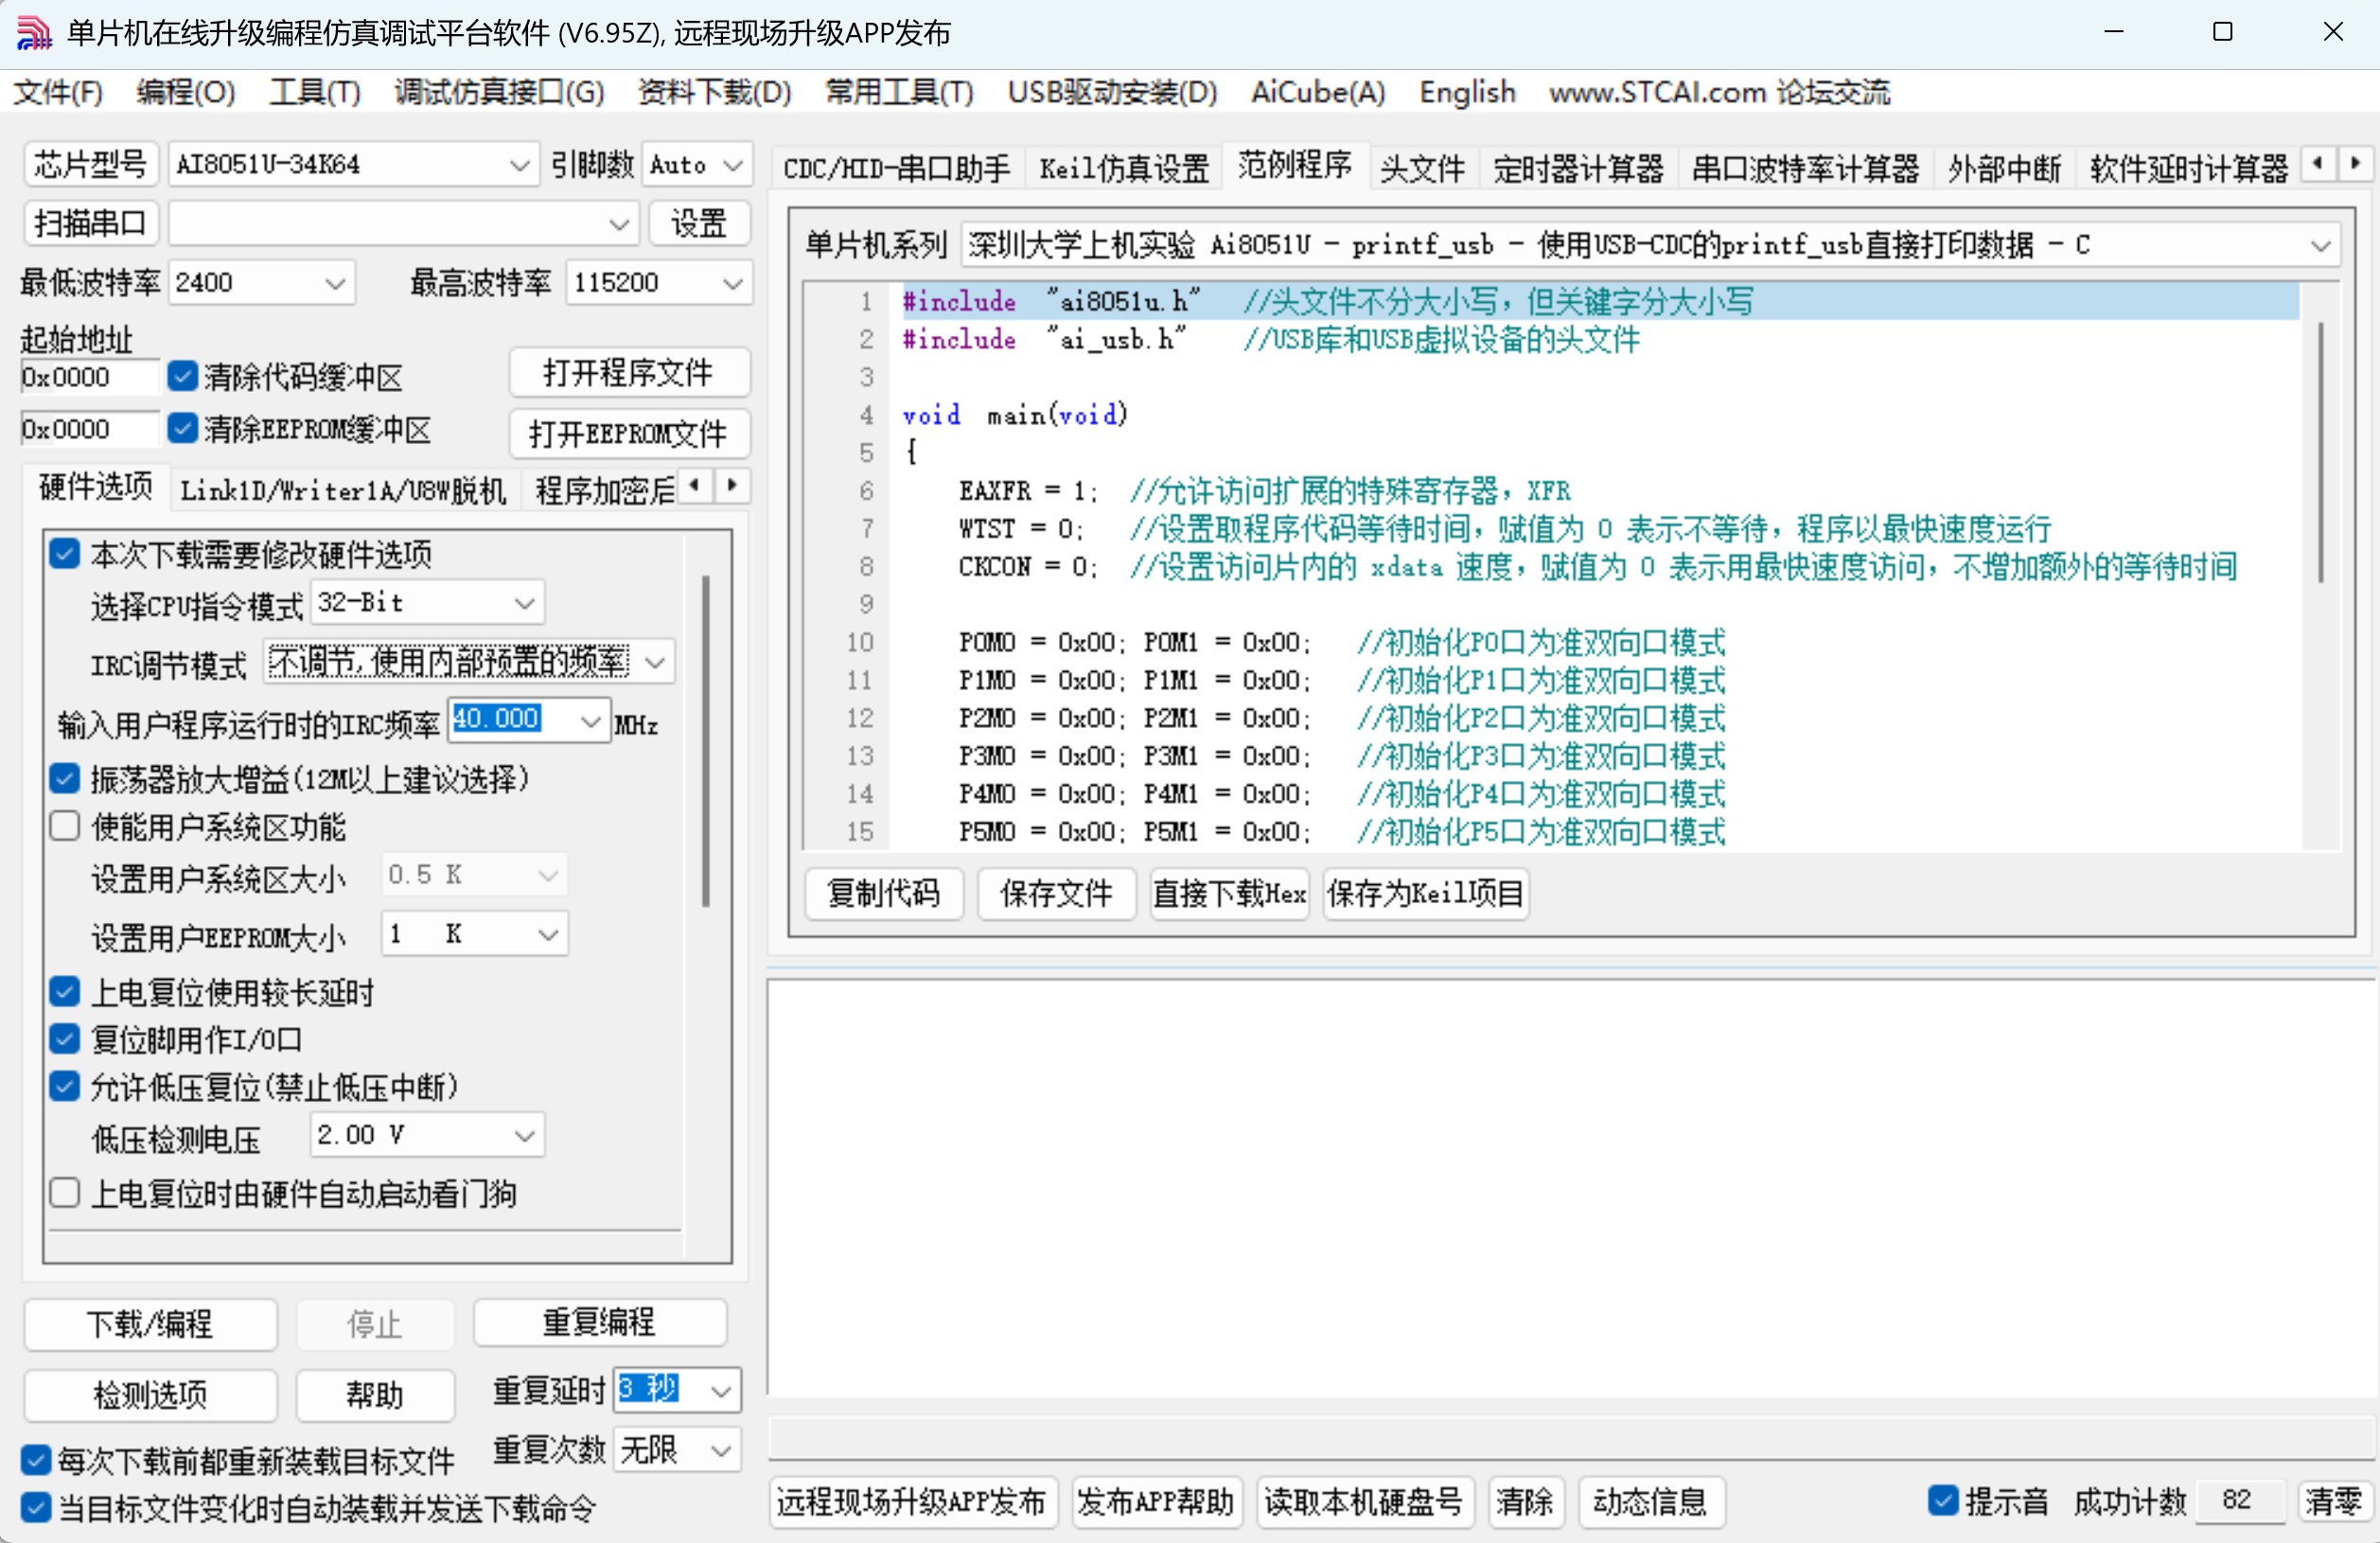Click 保存为Keil项目 button
The height and width of the screenshot is (1543, 2380).
[1426, 893]
